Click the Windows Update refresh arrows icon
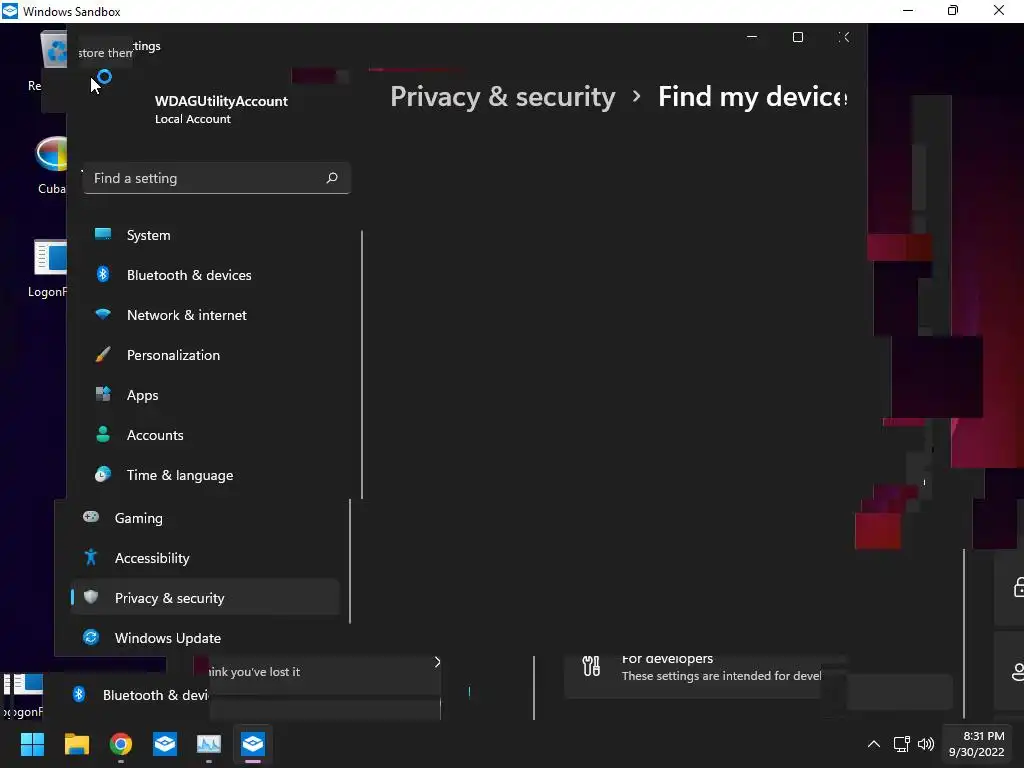The image size is (1024, 768). click(x=91, y=637)
